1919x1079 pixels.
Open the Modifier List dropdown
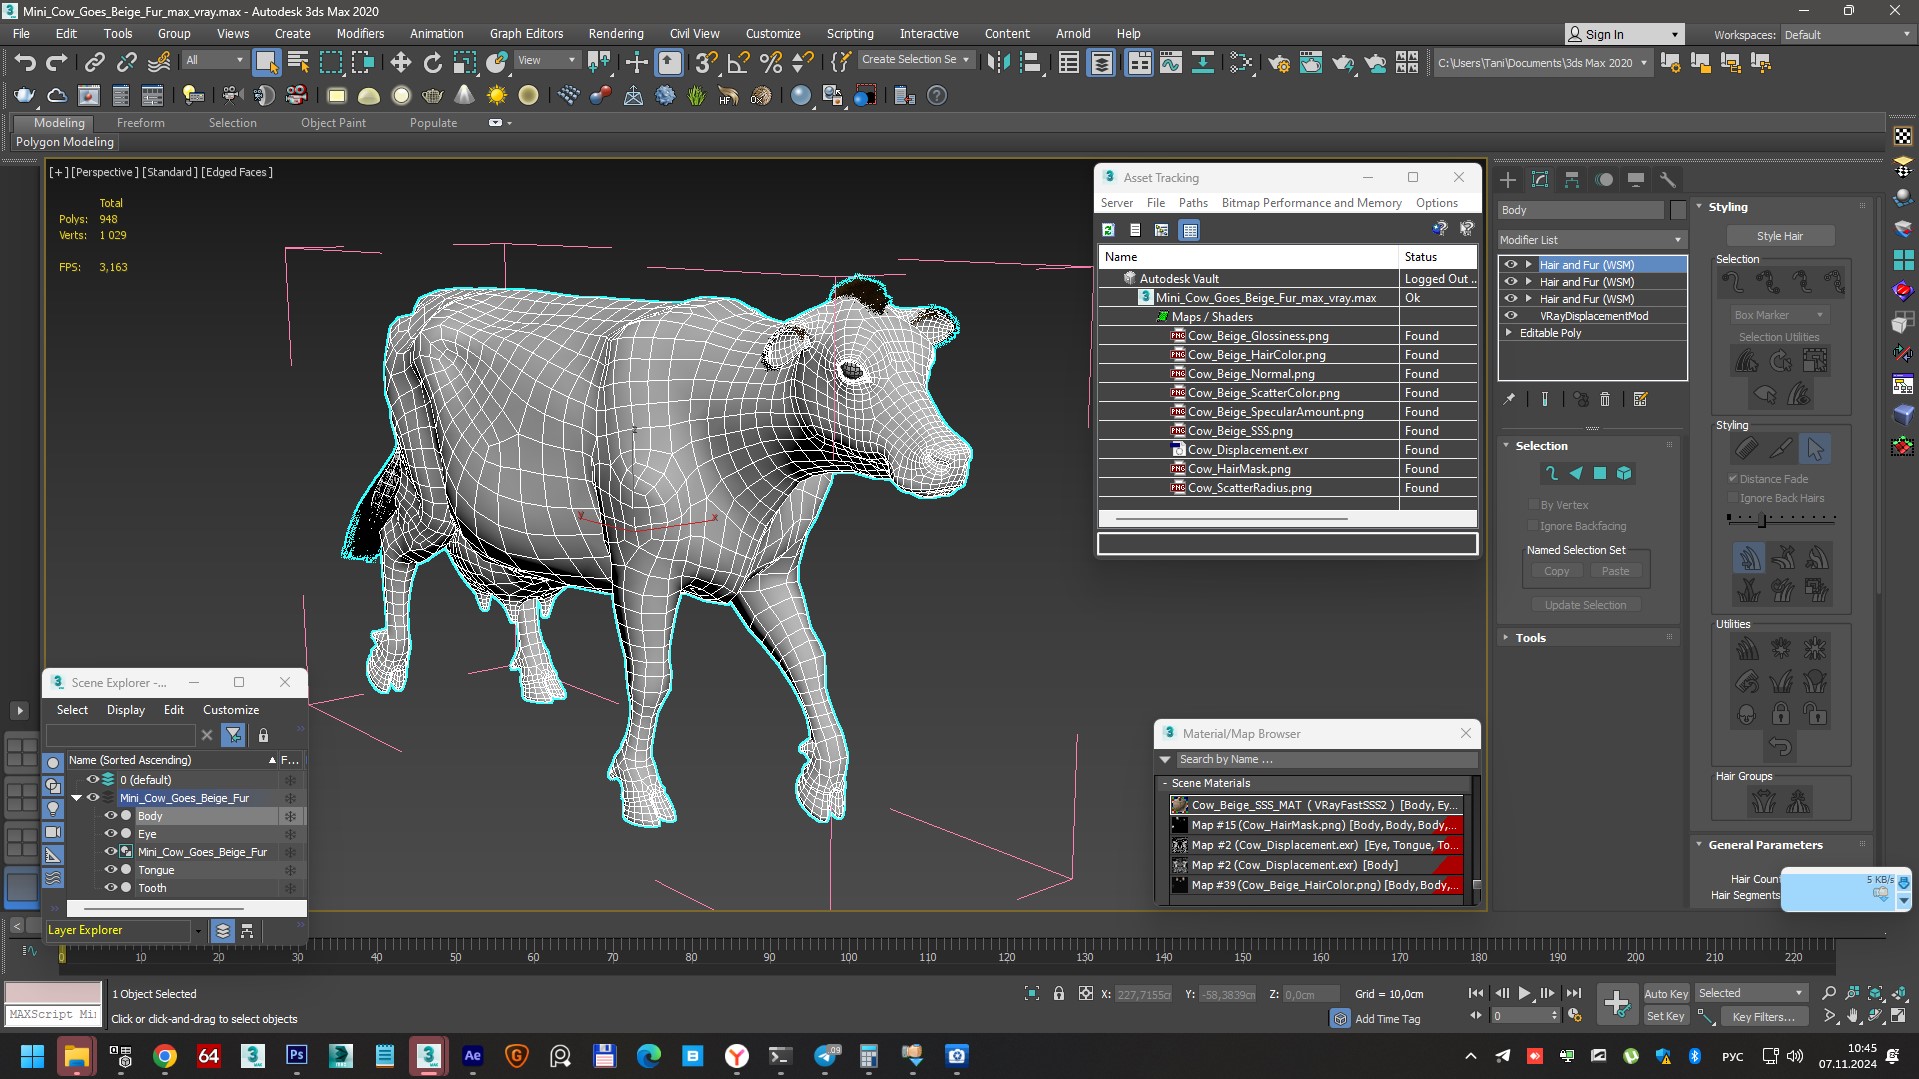click(x=1591, y=240)
